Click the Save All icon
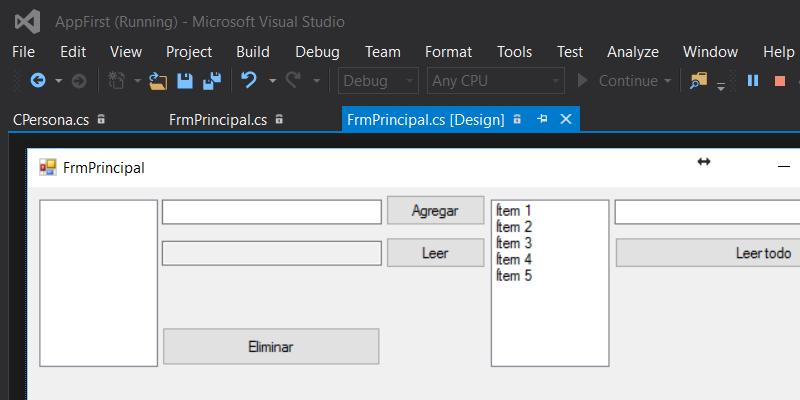The image size is (800, 400). coord(212,81)
